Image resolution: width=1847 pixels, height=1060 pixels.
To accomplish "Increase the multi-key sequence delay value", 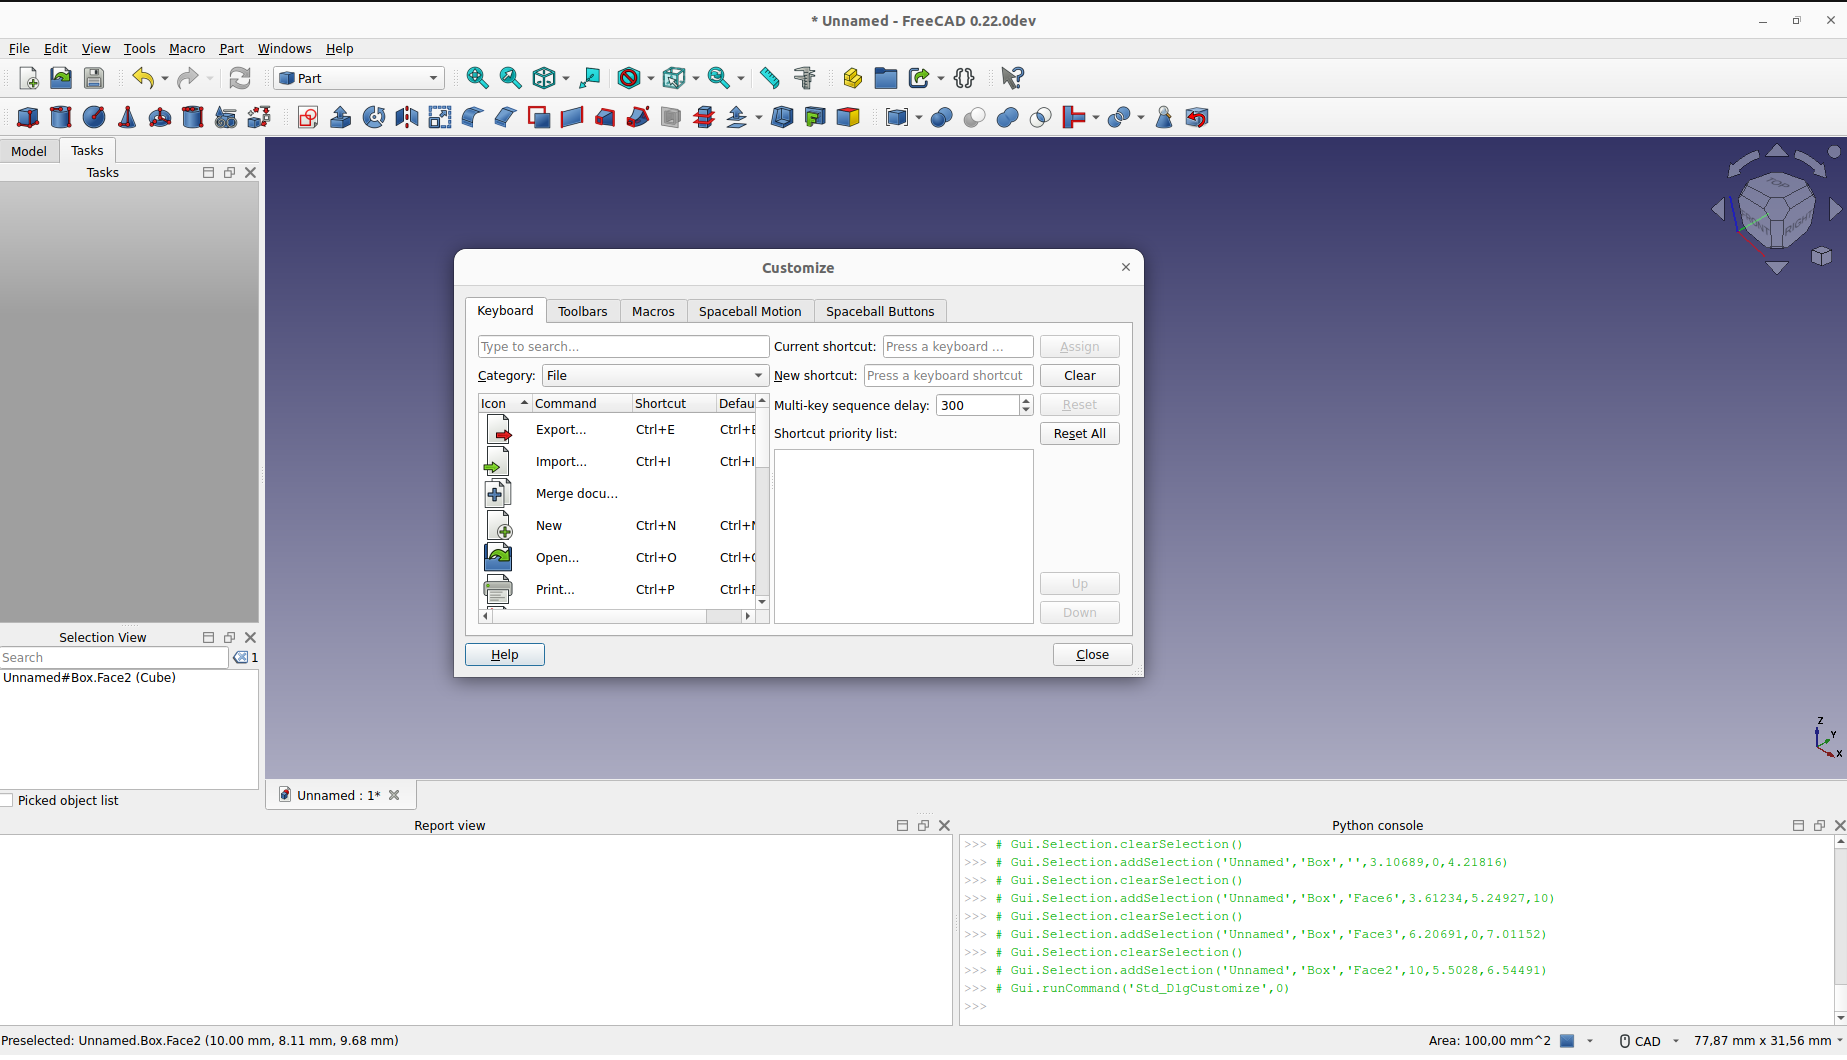I will pos(1026,400).
